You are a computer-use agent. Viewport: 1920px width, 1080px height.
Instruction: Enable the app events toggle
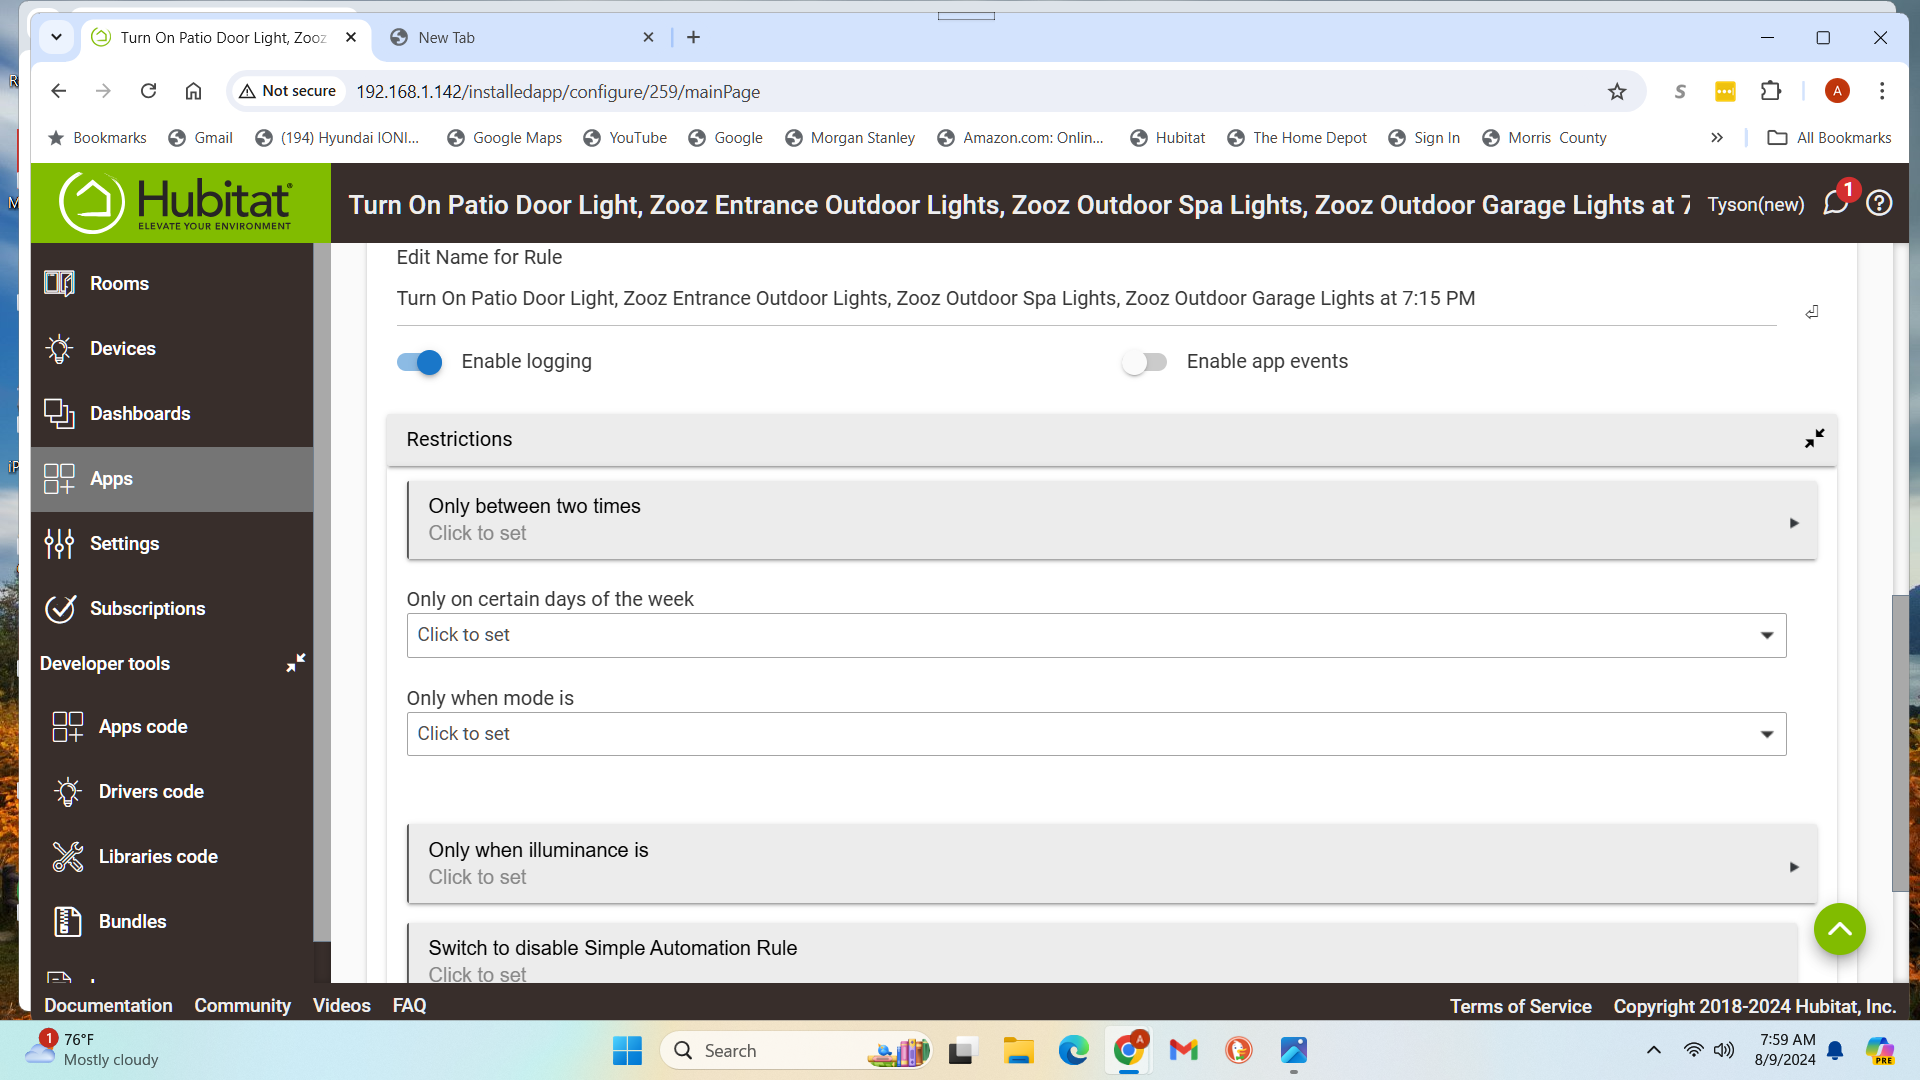pos(1144,362)
